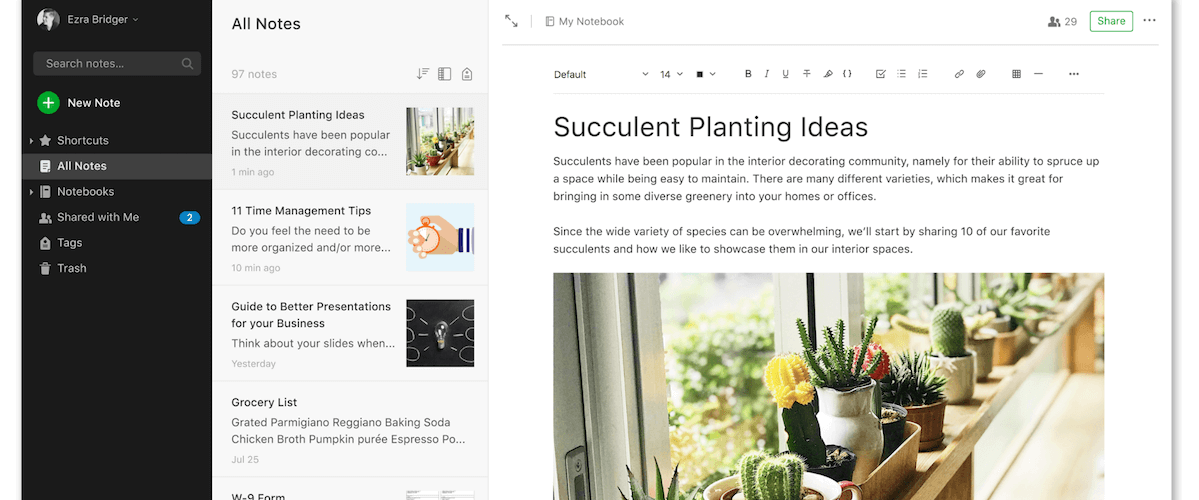Toggle bulleted list
Screen dimensions: 1199x500
902,74
